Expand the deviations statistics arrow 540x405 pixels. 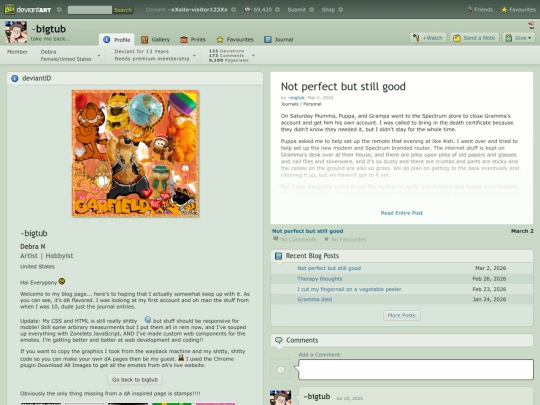(x=253, y=55)
